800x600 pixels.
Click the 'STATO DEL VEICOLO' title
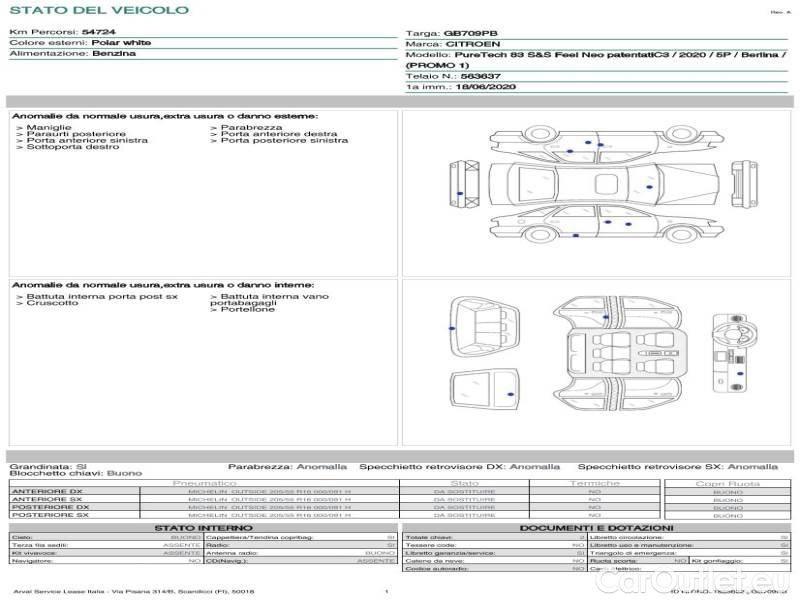pyautogui.click(x=98, y=10)
